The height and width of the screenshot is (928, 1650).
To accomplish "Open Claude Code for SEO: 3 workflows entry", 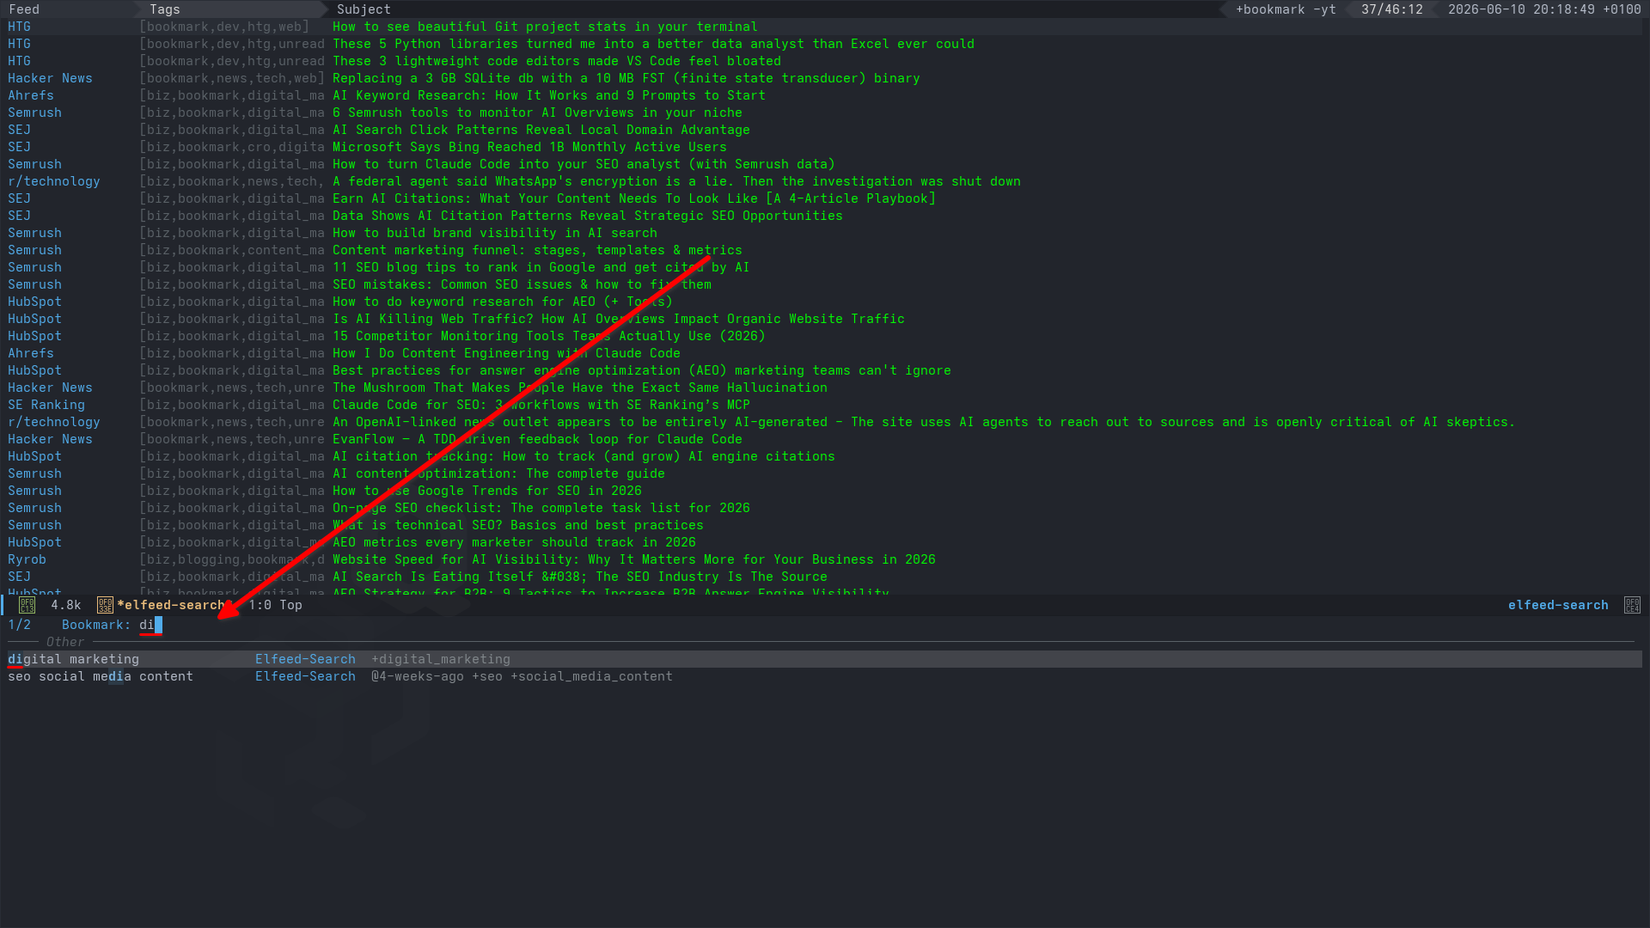I will tap(541, 405).
